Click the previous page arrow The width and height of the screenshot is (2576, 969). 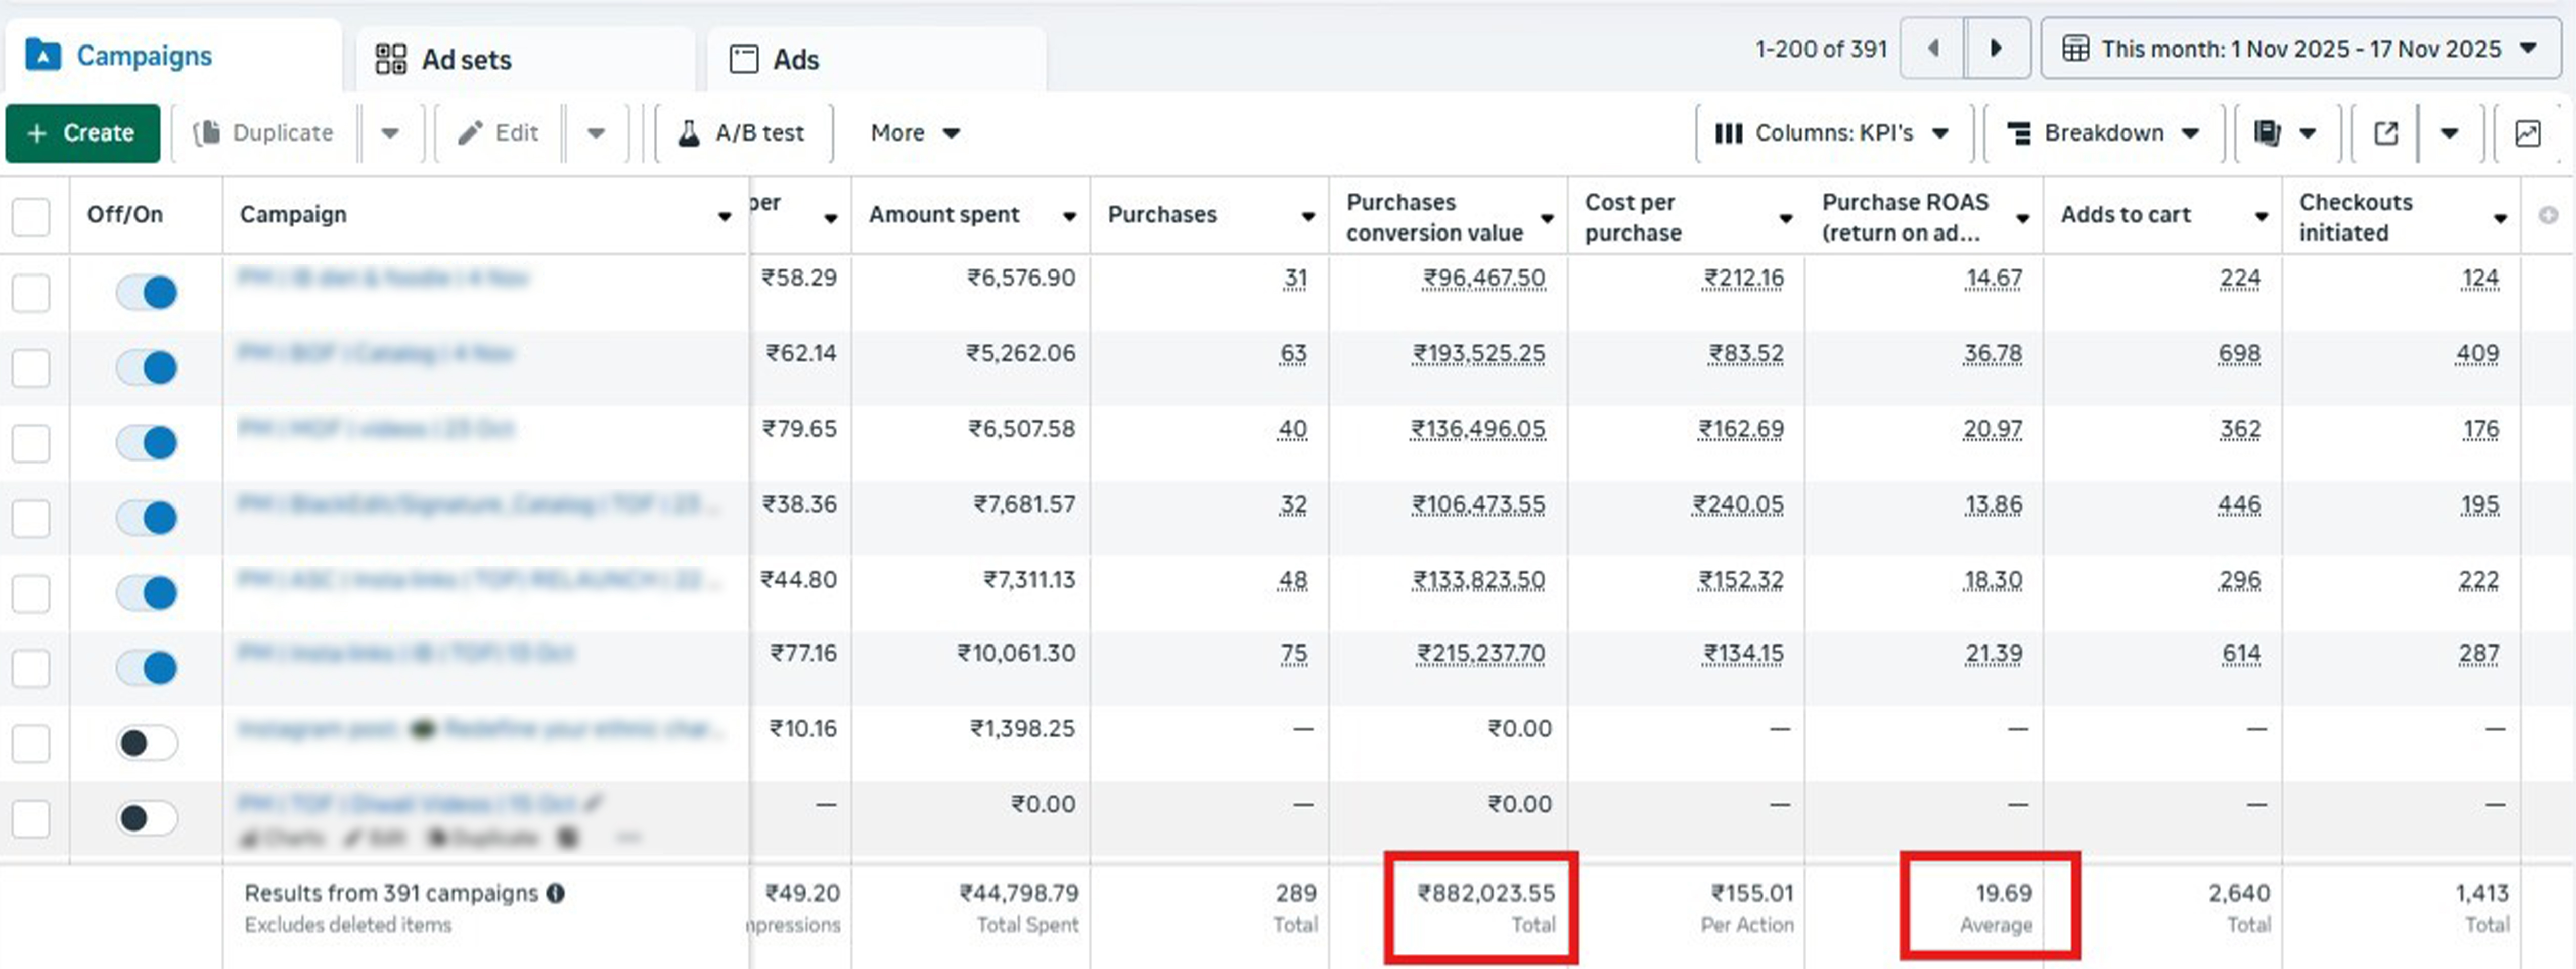coord(1933,48)
